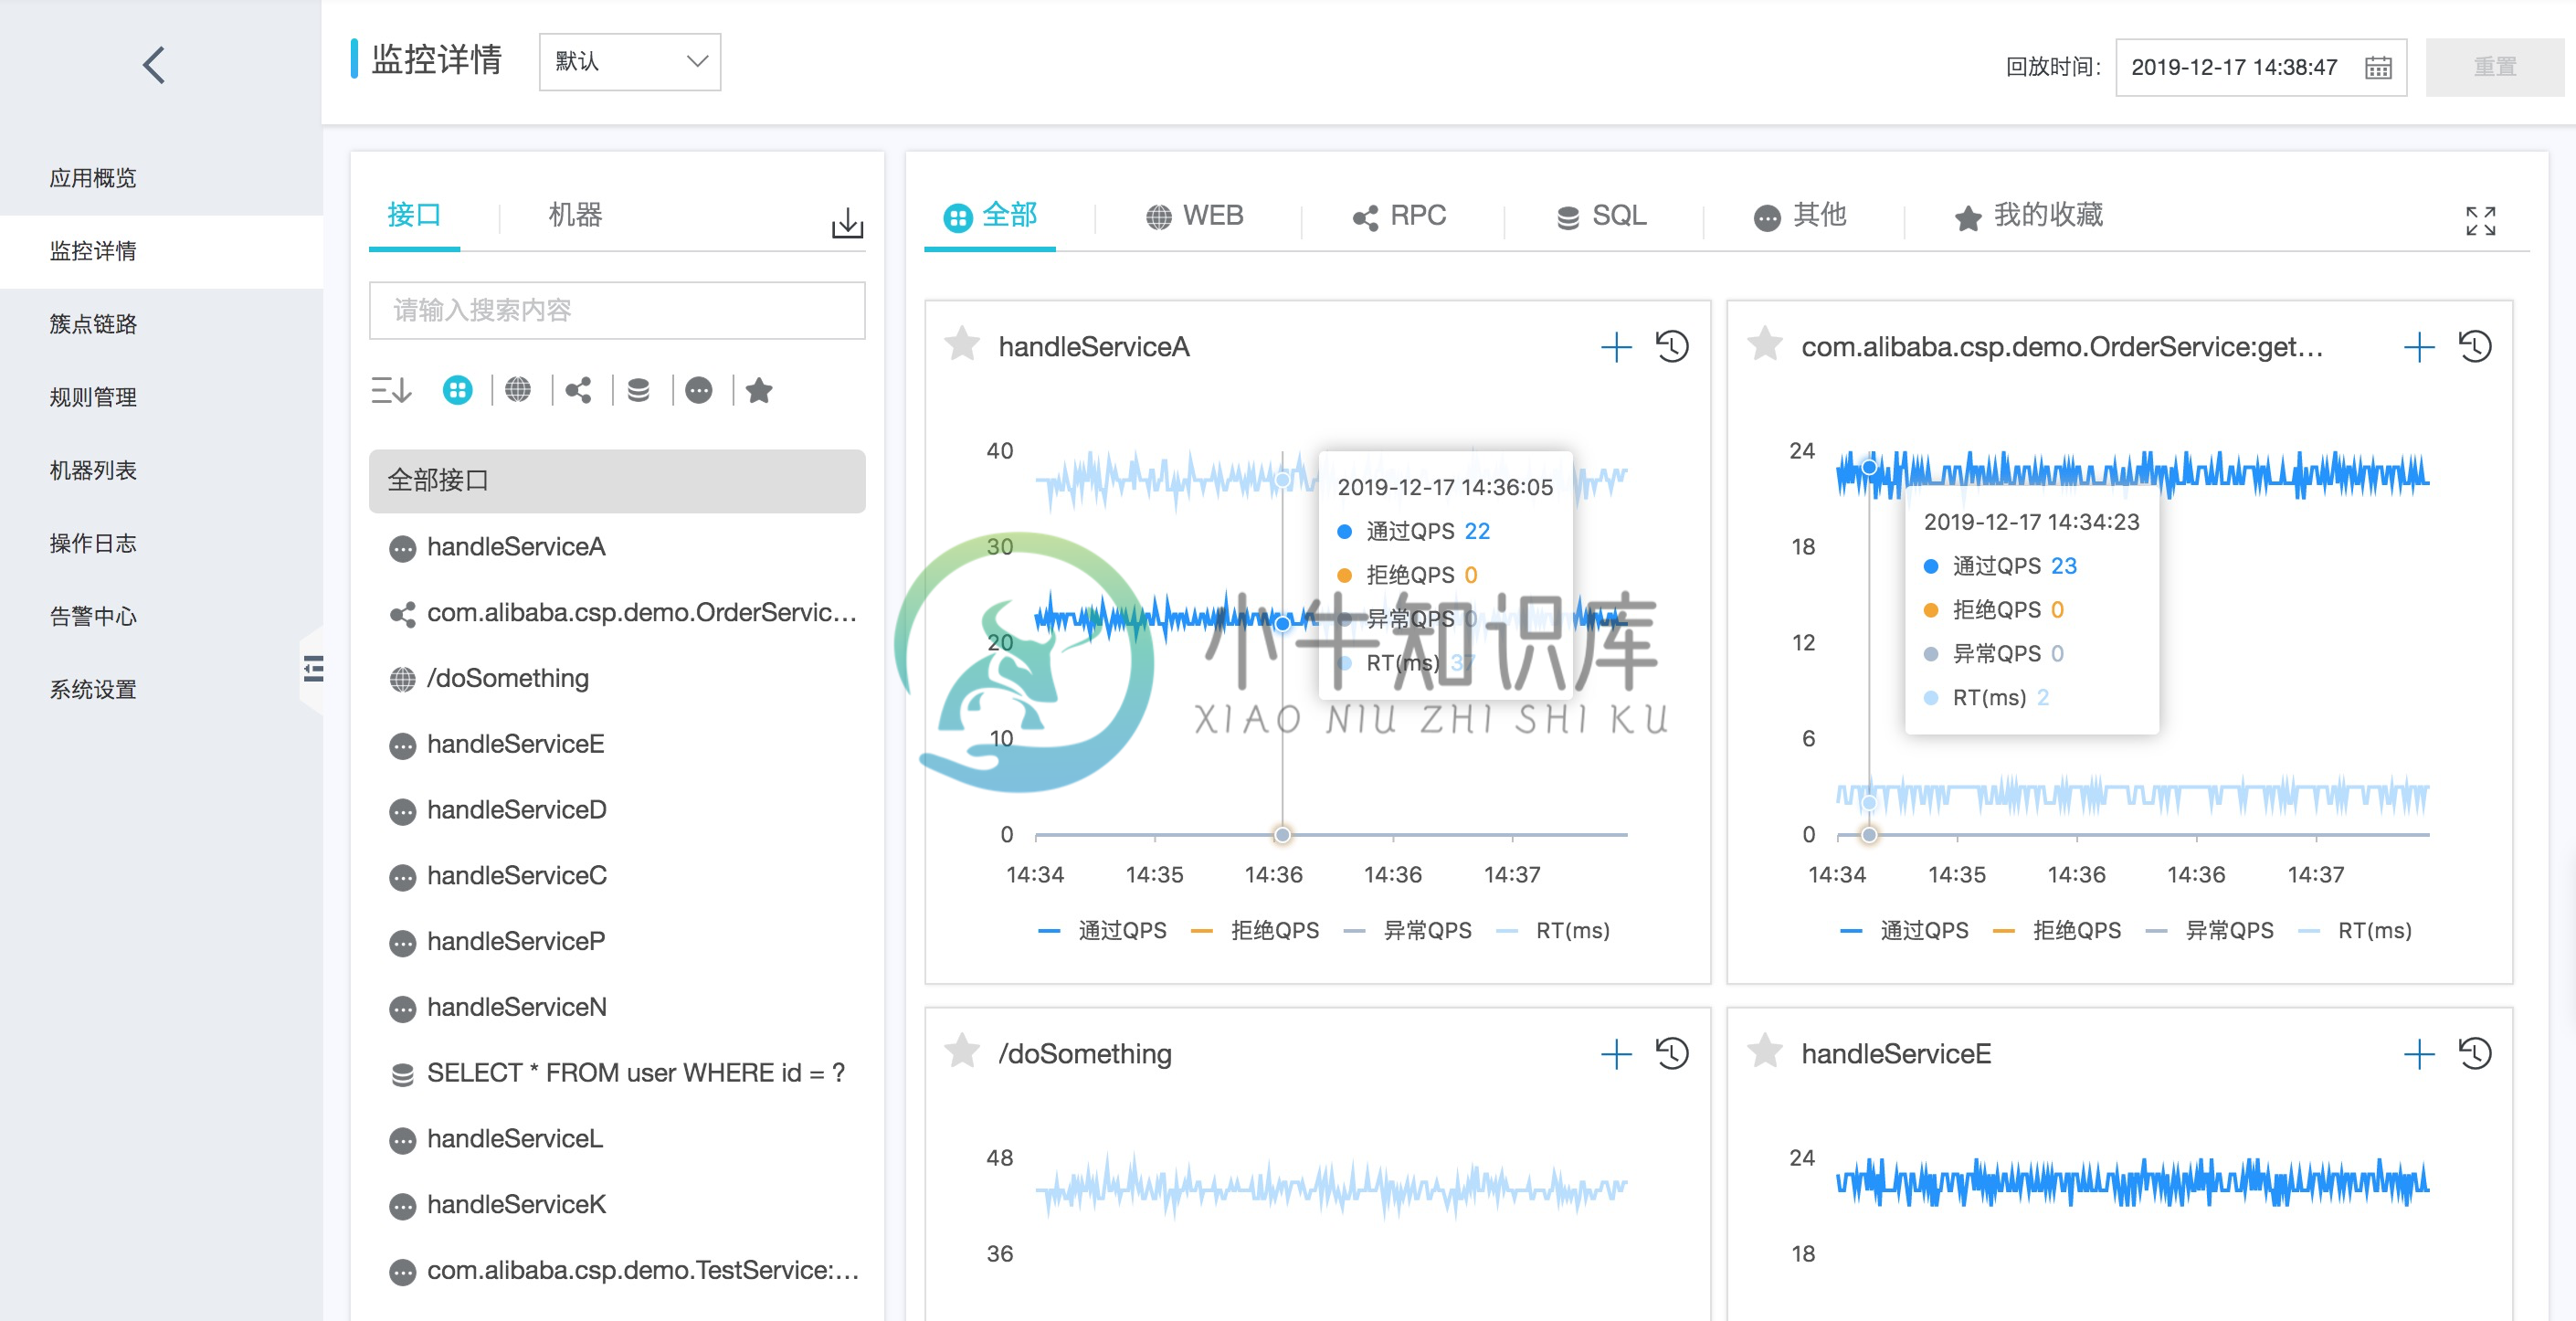
Task: Click plus icon on /doSomething chart
Action: 1616,1053
